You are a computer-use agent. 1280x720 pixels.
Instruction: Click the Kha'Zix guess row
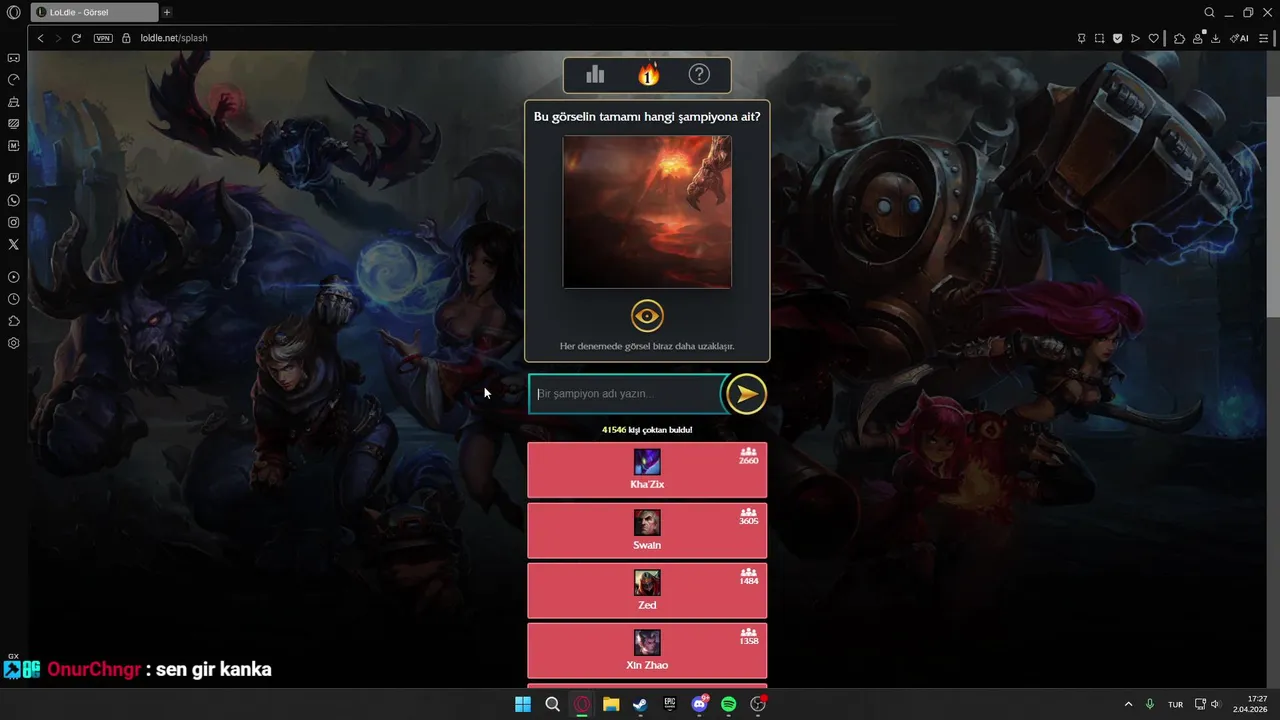(647, 470)
